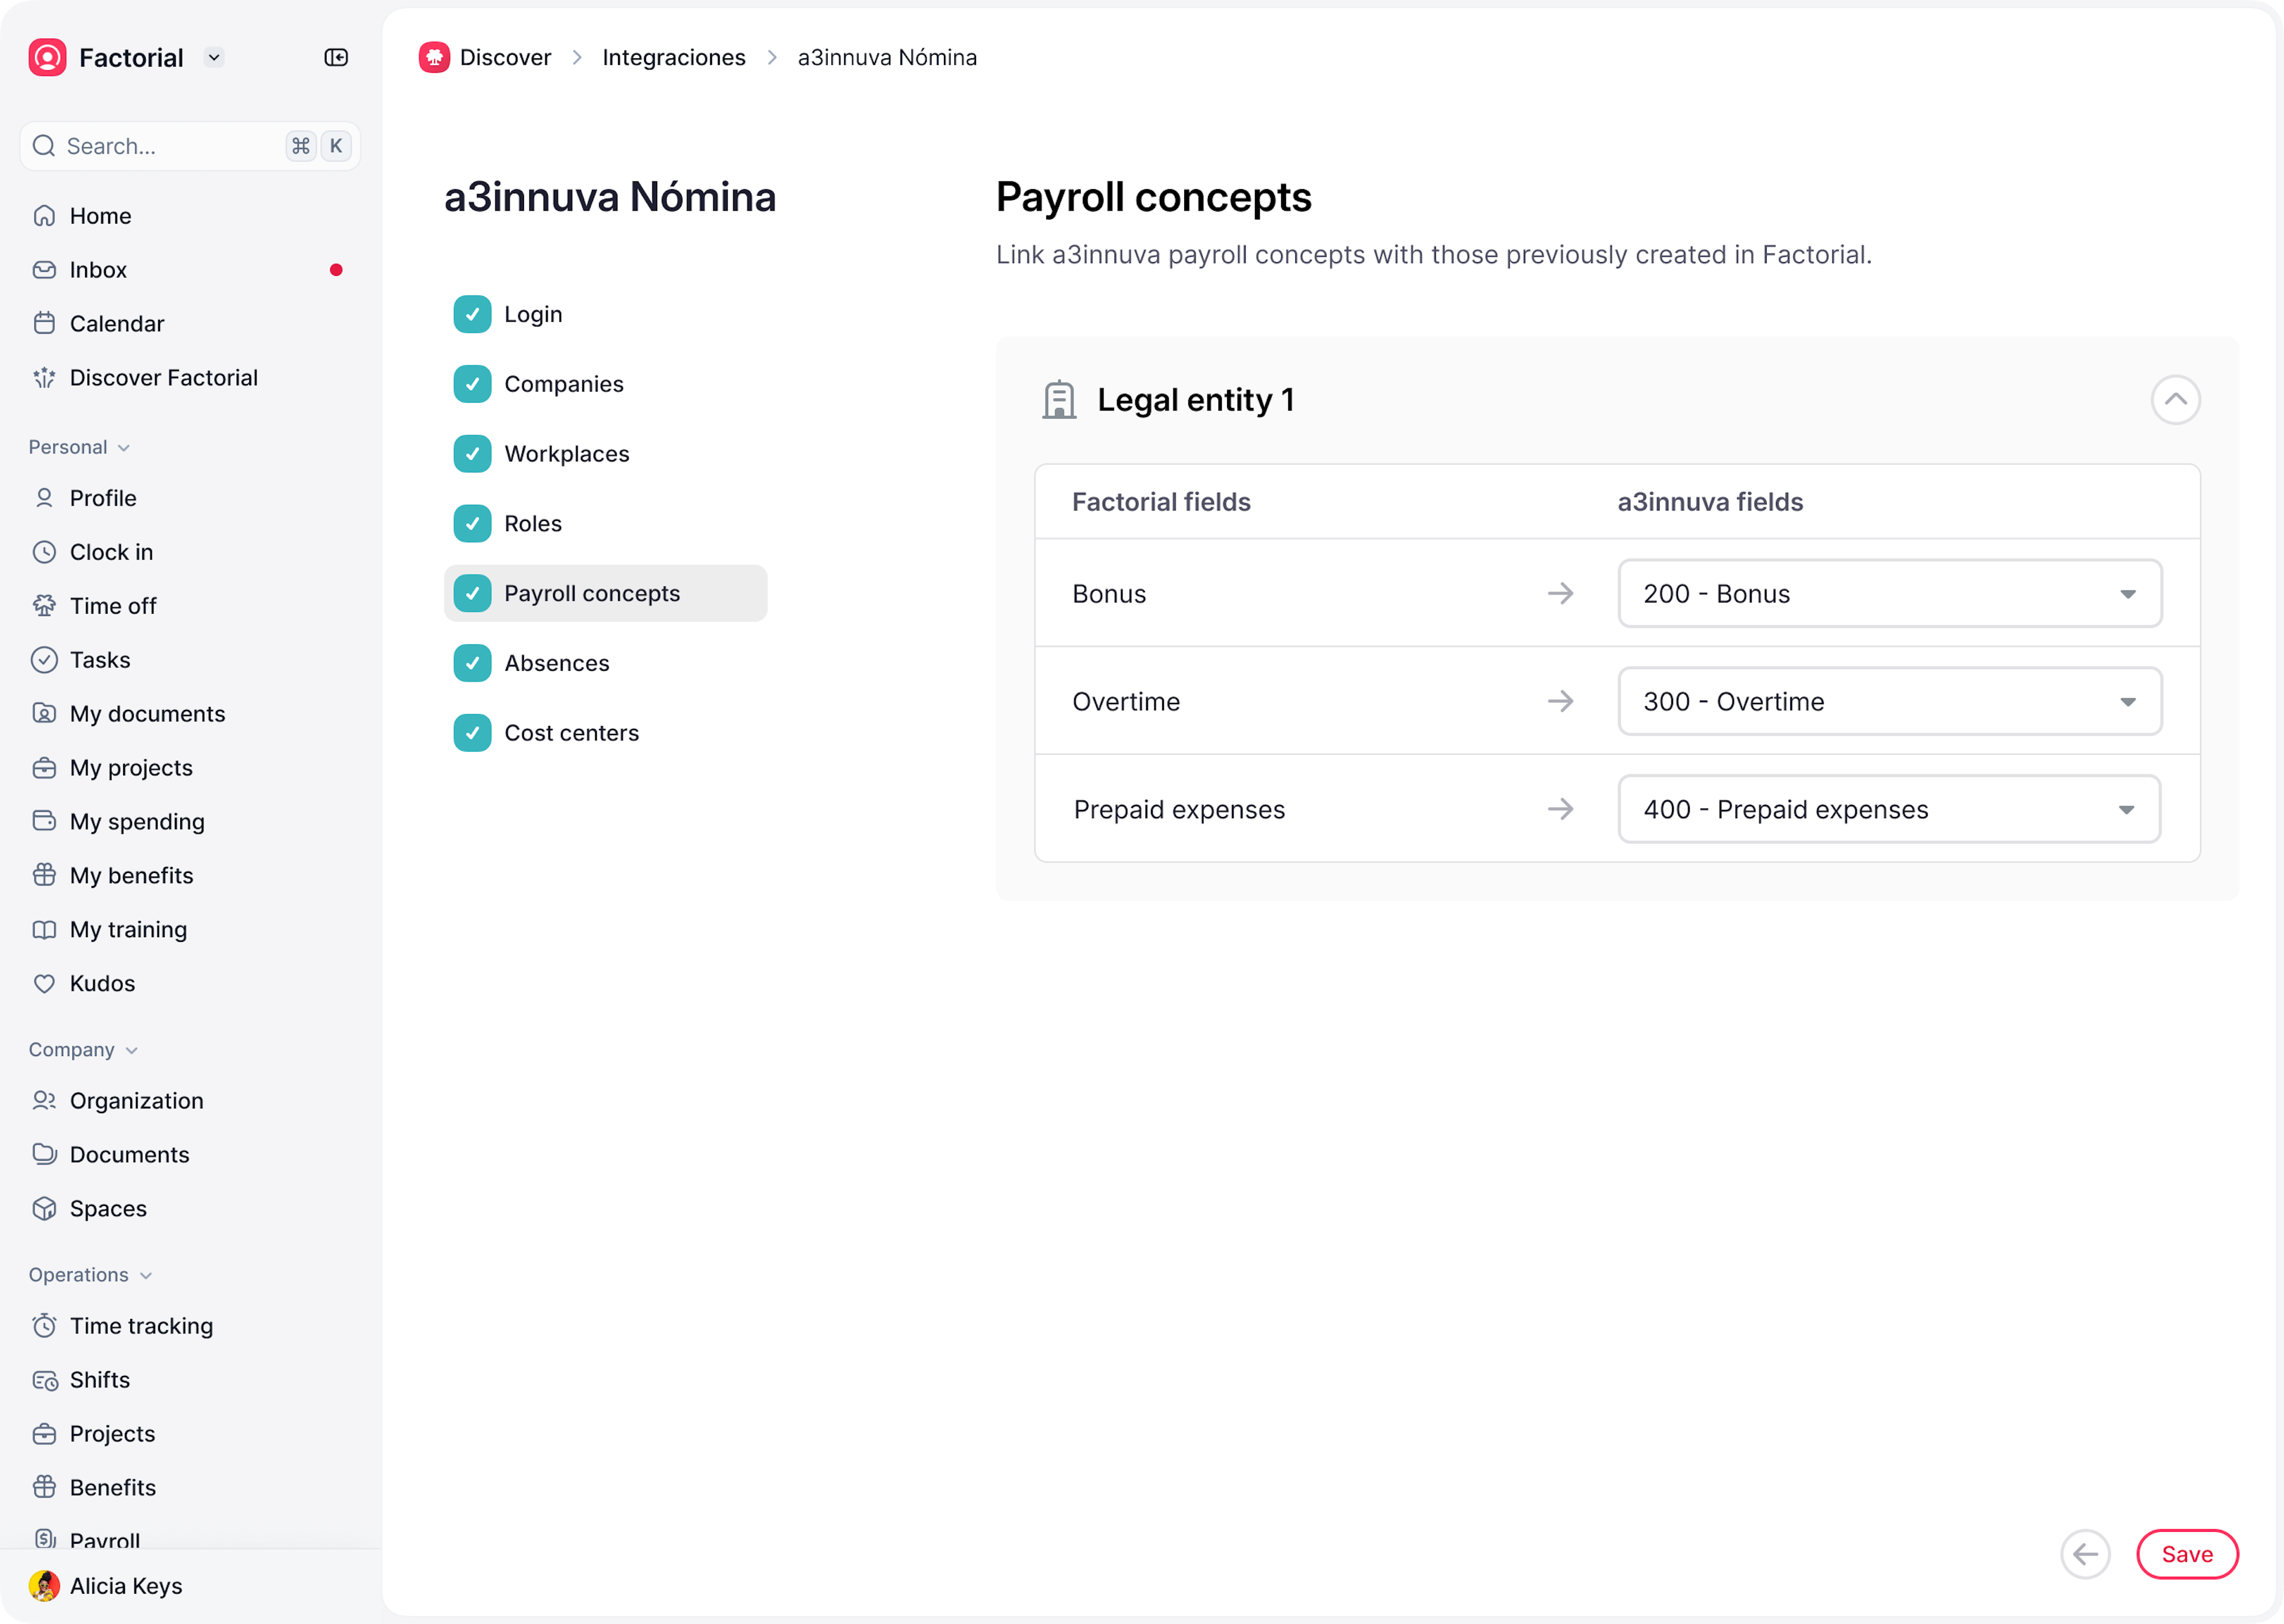2284x1624 pixels.
Task: Open the 200 - Bonus dropdown
Action: [x=1890, y=594]
